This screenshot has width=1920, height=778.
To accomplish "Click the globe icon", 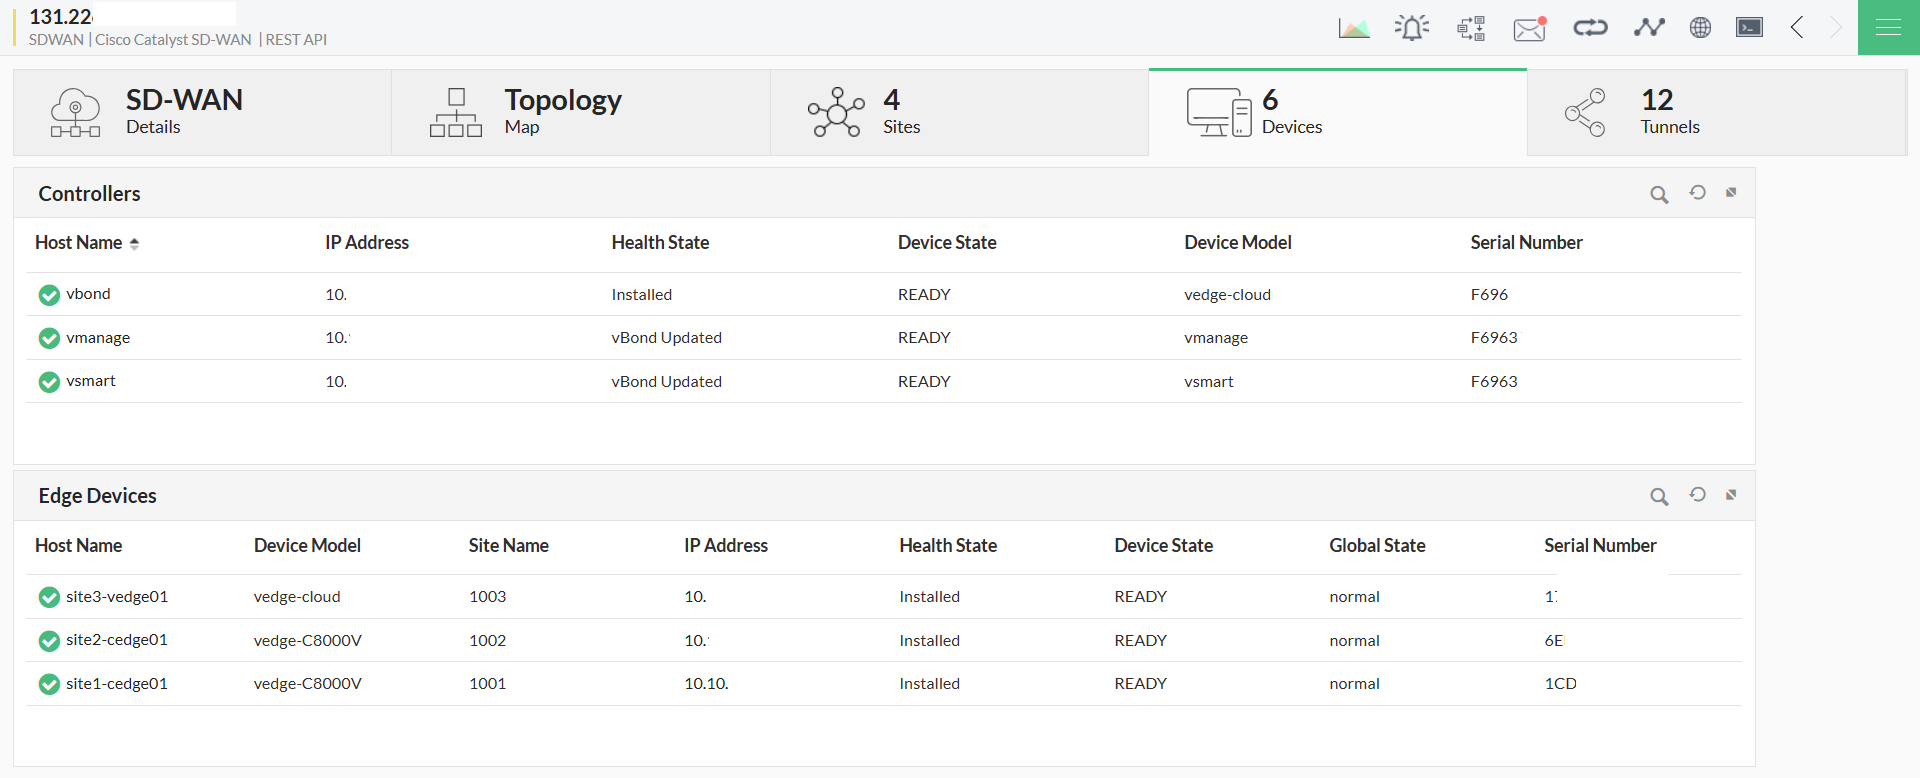I will (1700, 28).
